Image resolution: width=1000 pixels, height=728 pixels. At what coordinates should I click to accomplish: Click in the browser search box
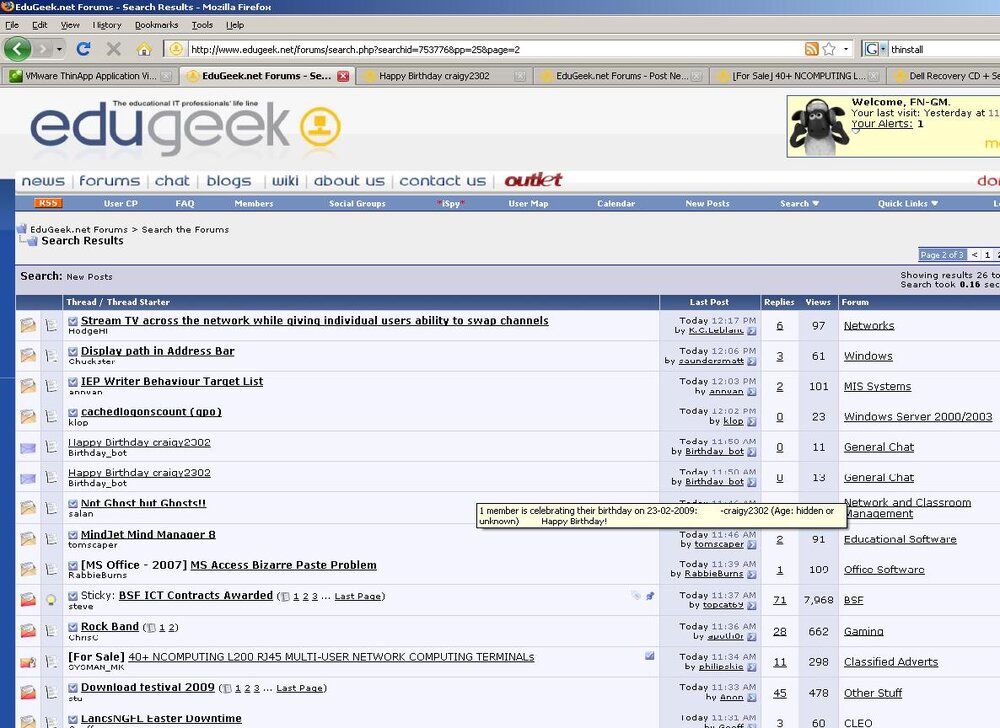944,49
